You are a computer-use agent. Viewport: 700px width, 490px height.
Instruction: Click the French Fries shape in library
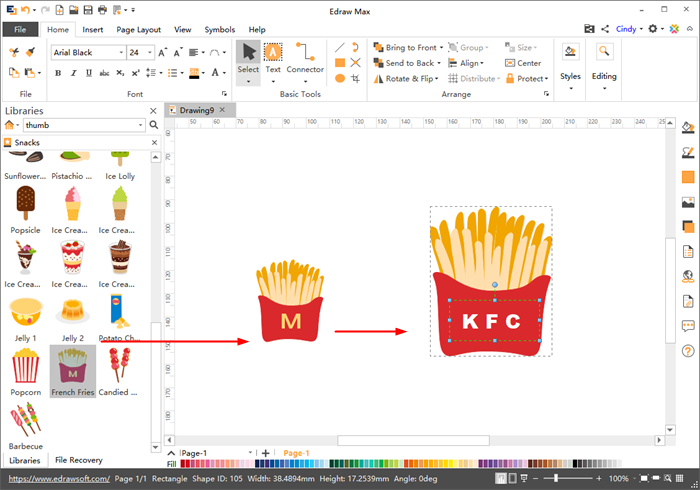click(74, 369)
